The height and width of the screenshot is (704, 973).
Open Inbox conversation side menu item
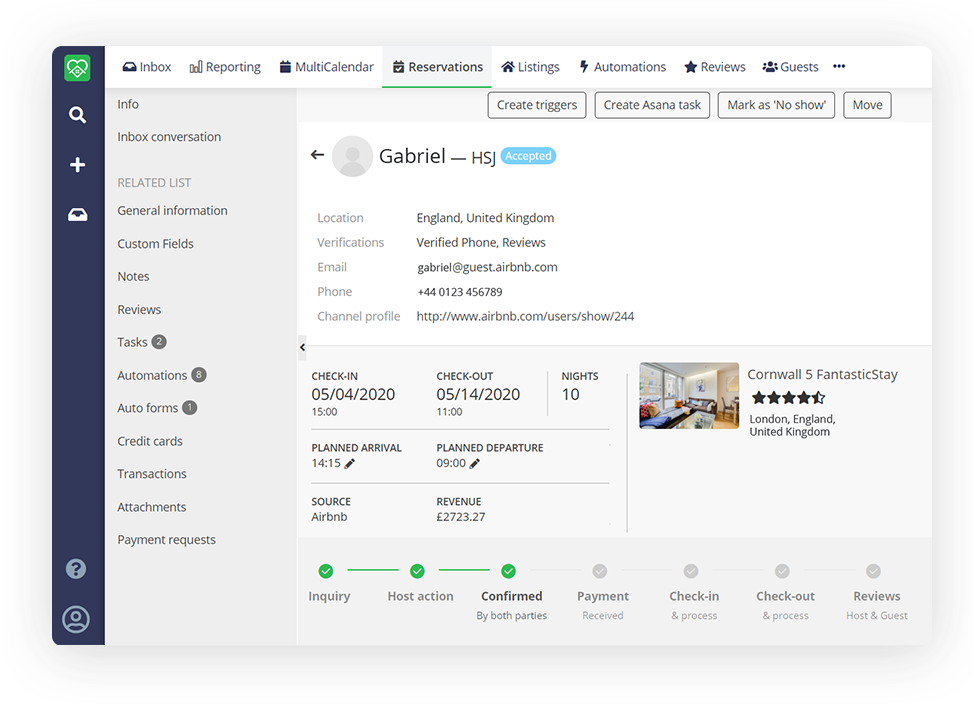click(x=169, y=137)
